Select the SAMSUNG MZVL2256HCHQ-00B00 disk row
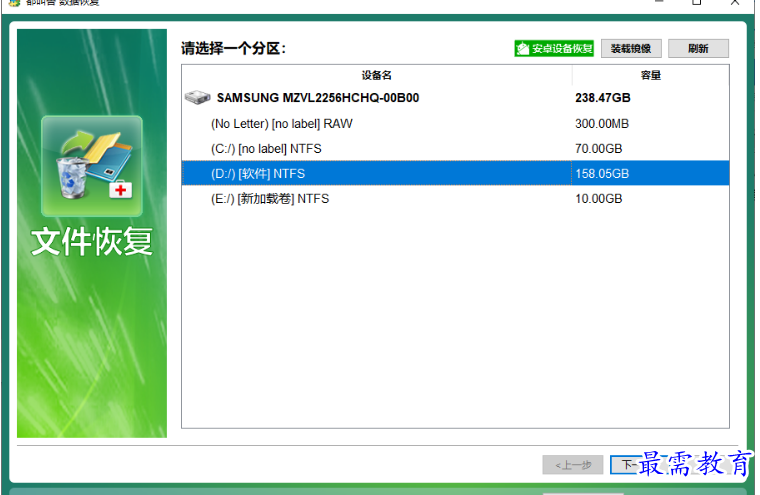The image size is (760, 495). pos(455,98)
